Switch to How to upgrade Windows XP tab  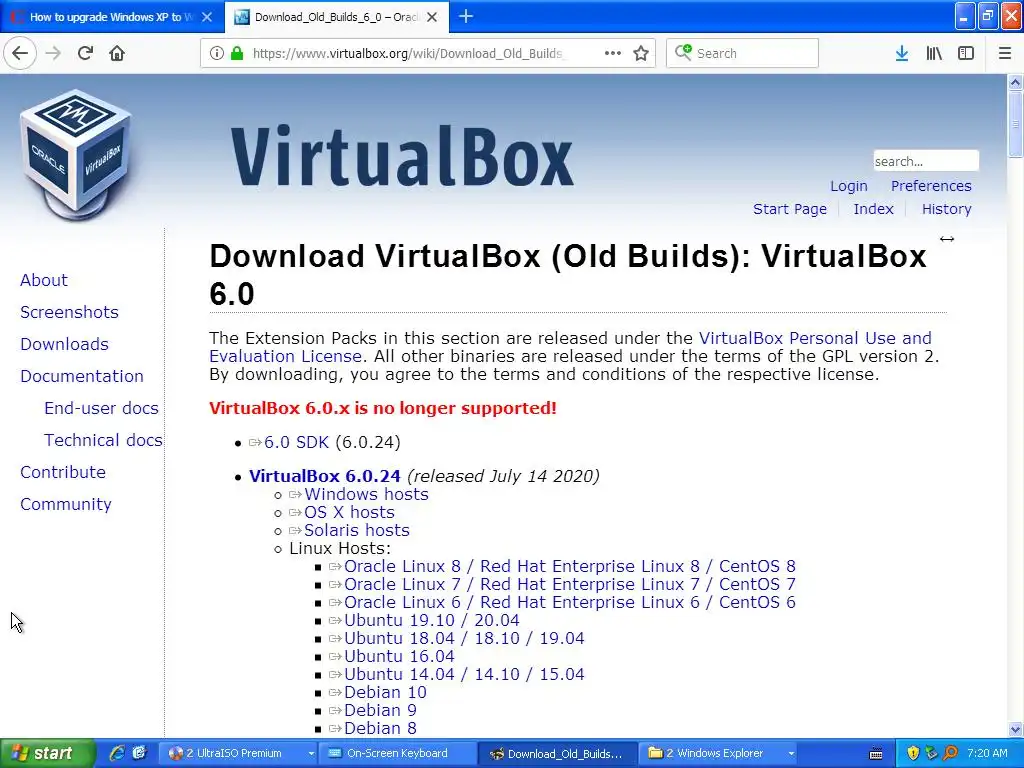(112, 17)
